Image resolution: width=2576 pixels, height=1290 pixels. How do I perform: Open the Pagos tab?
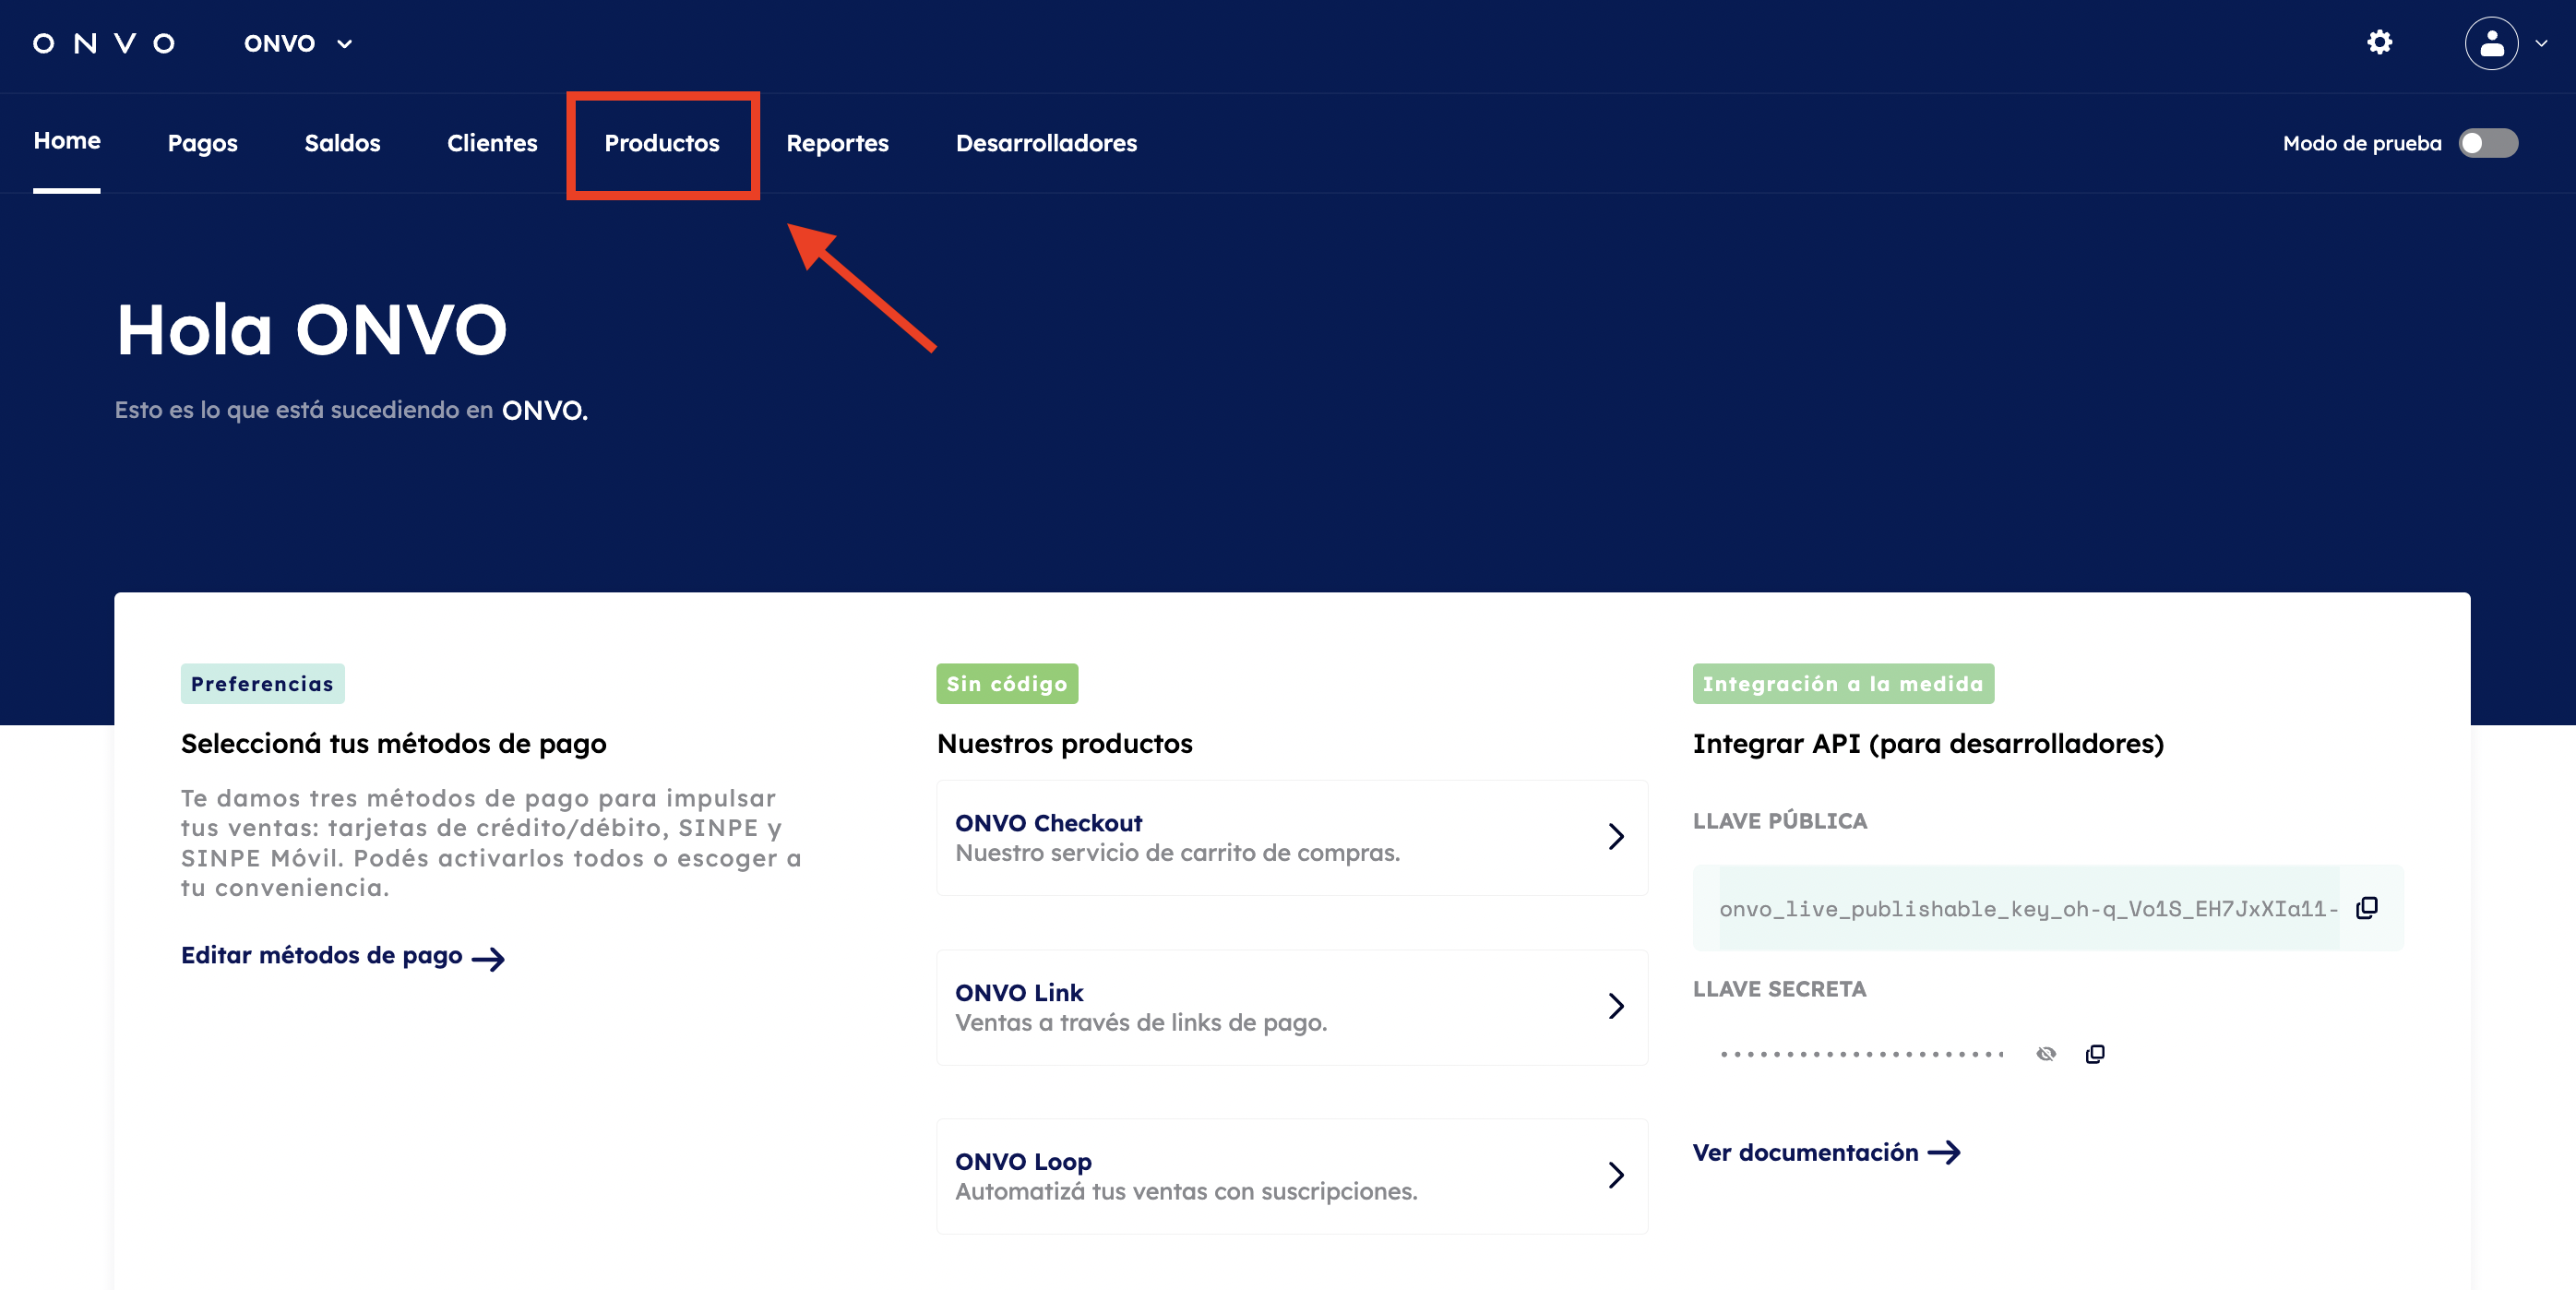[x=203, y=143]
